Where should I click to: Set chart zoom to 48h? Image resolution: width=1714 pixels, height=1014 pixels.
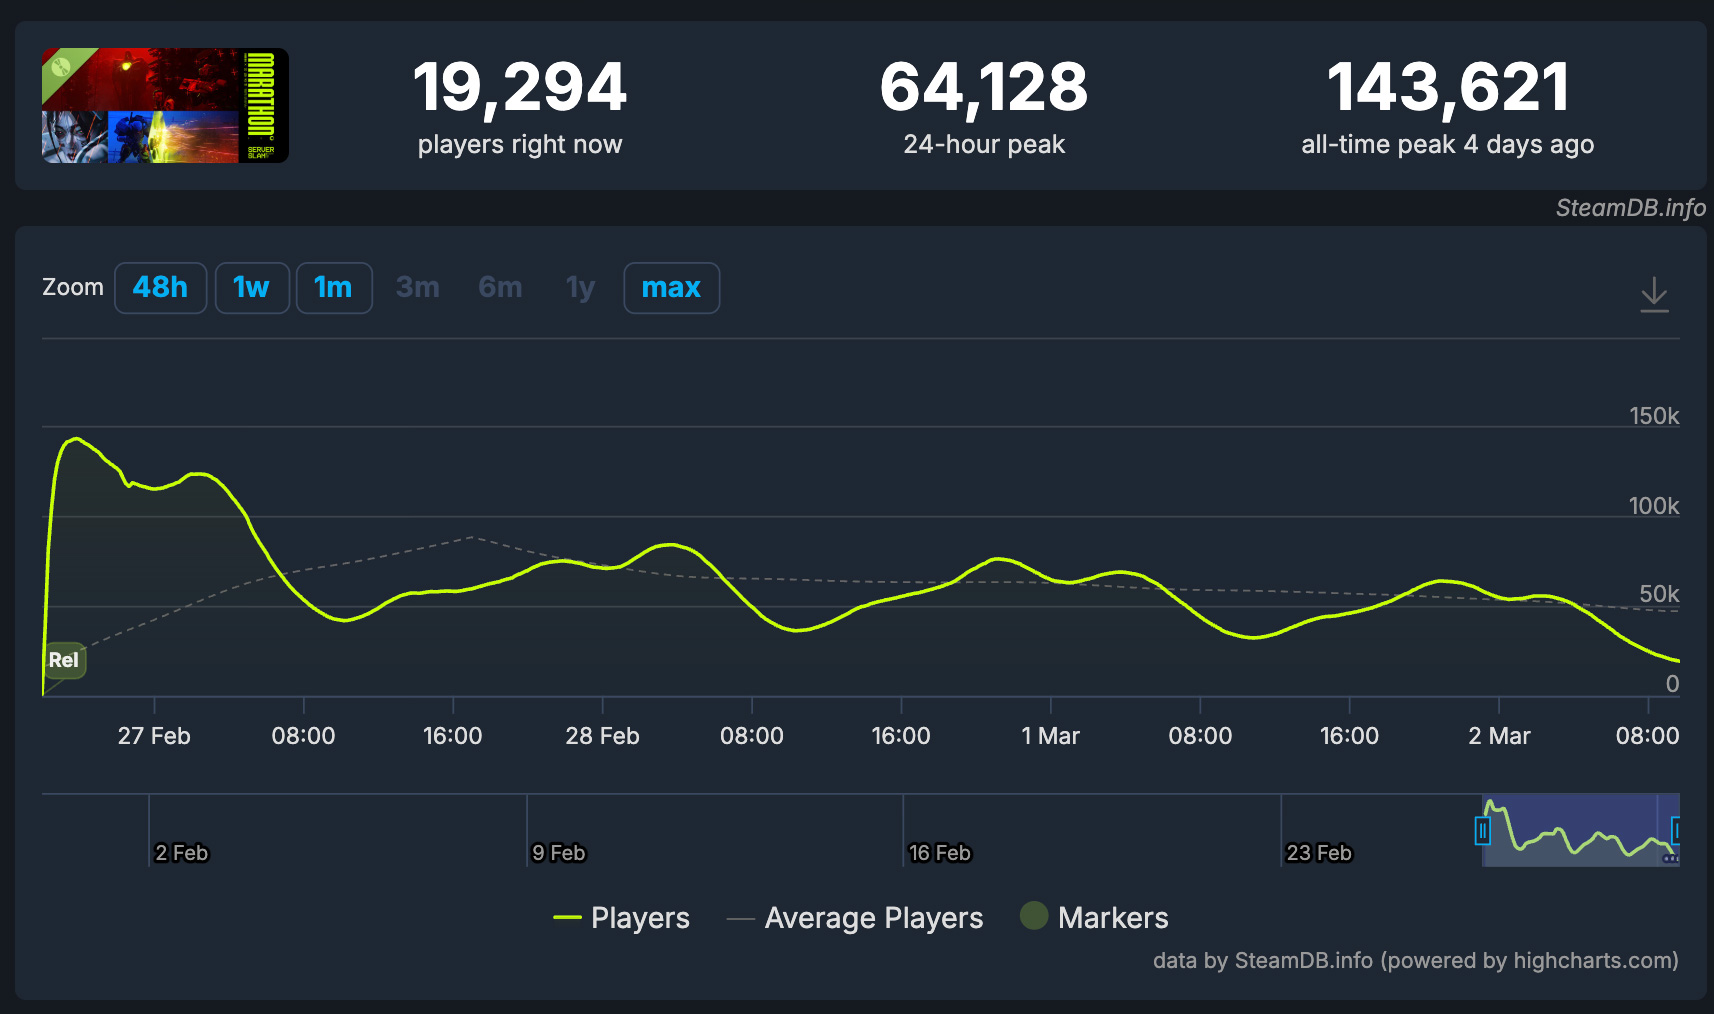[160, 288]
